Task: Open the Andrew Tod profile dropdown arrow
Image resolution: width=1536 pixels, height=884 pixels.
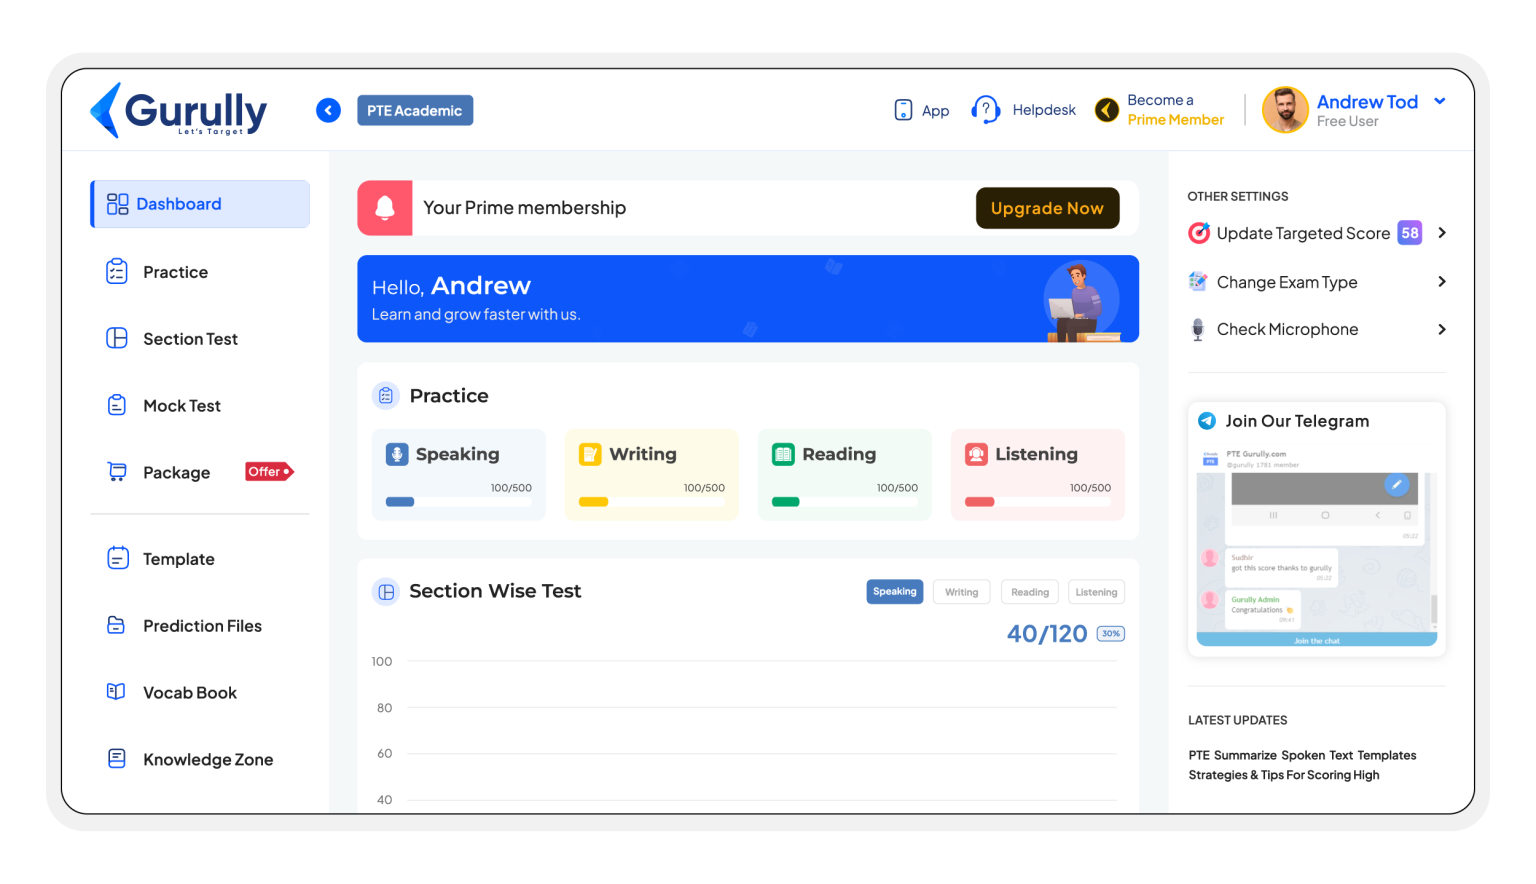Action: [x=1440, y=101]
